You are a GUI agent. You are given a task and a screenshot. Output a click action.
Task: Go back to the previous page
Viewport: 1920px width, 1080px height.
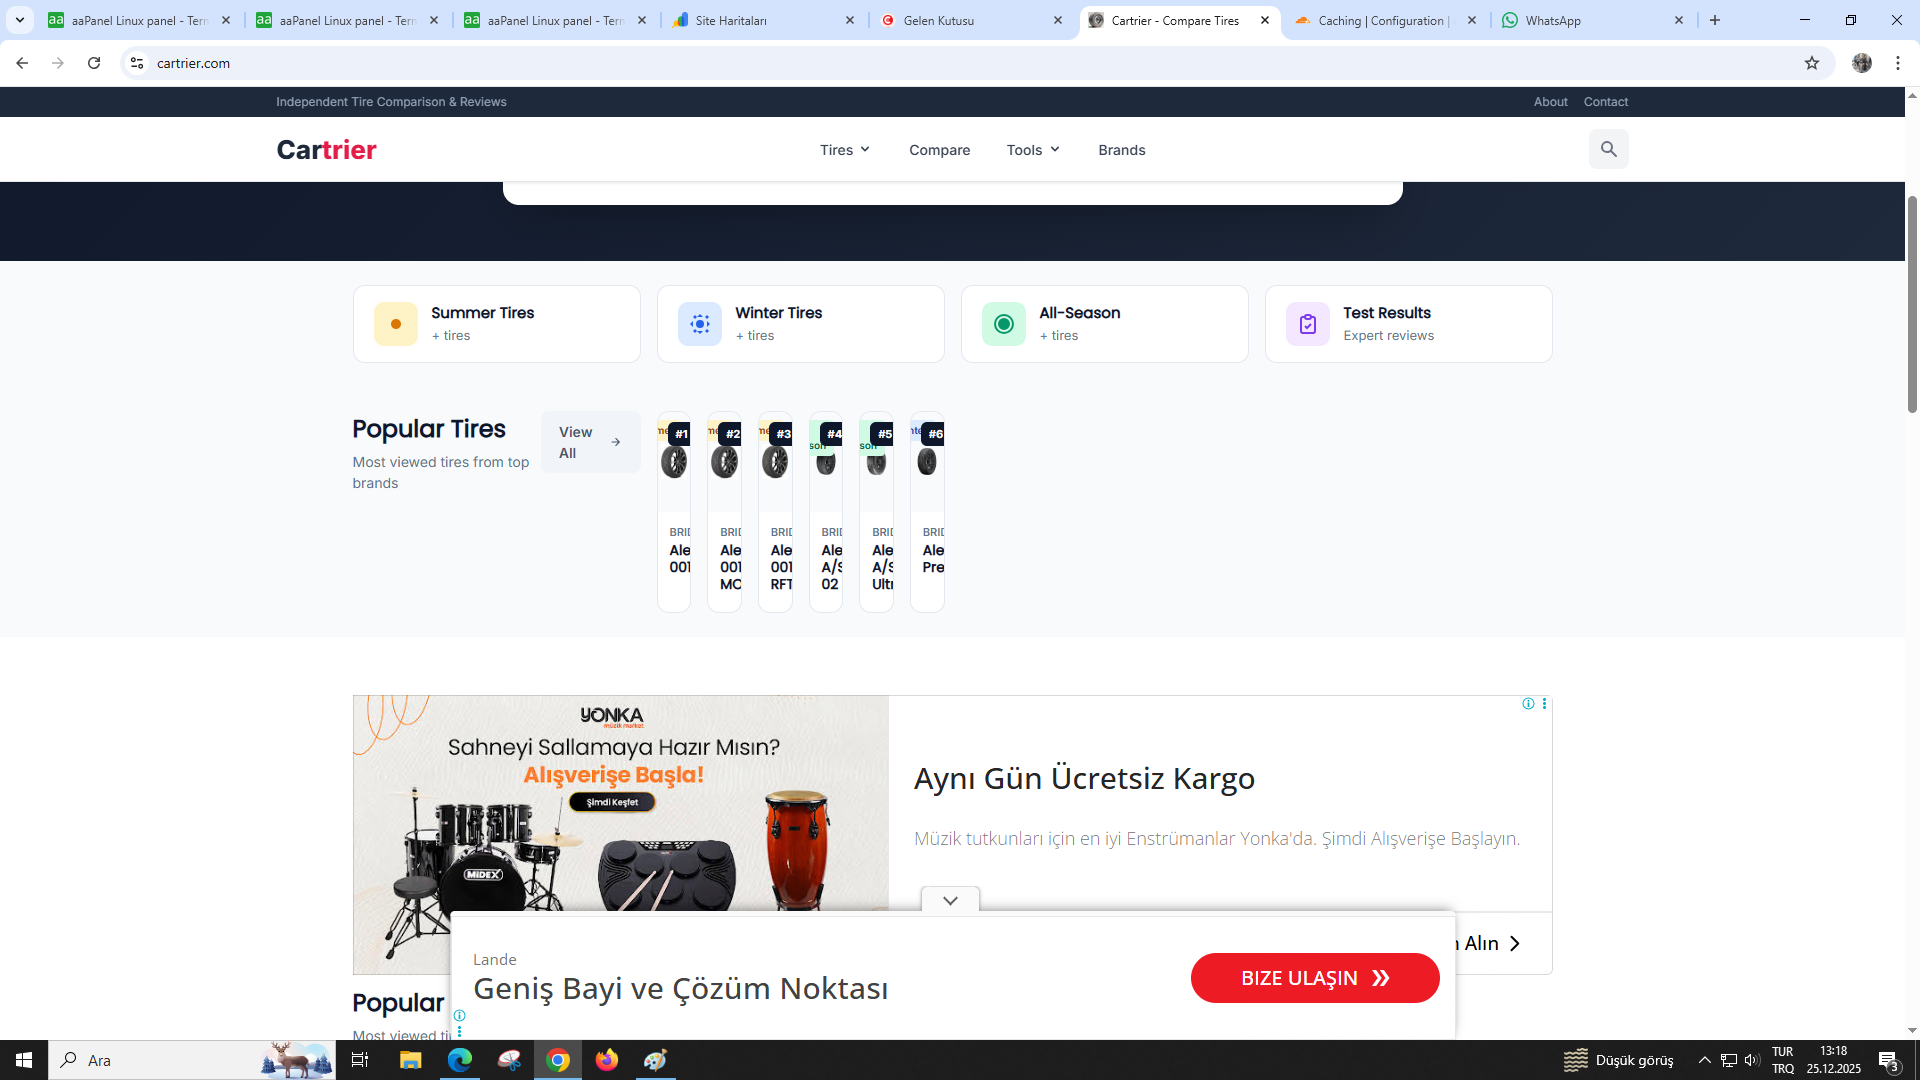click(x=22, y=63)
